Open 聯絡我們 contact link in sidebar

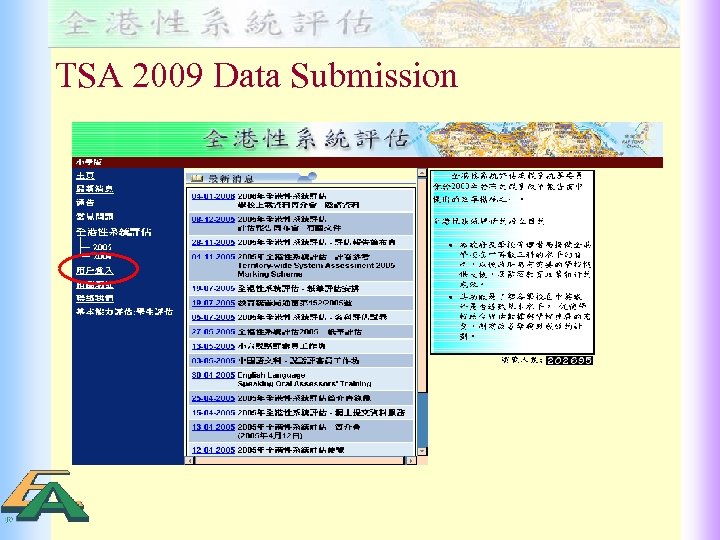click(95, 298)
